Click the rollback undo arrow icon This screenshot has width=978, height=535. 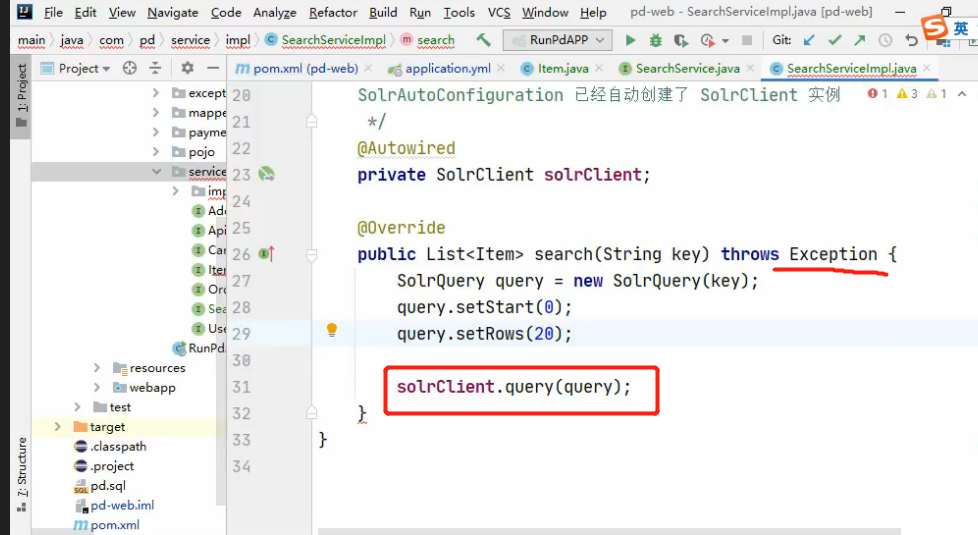tap(911, 41)
